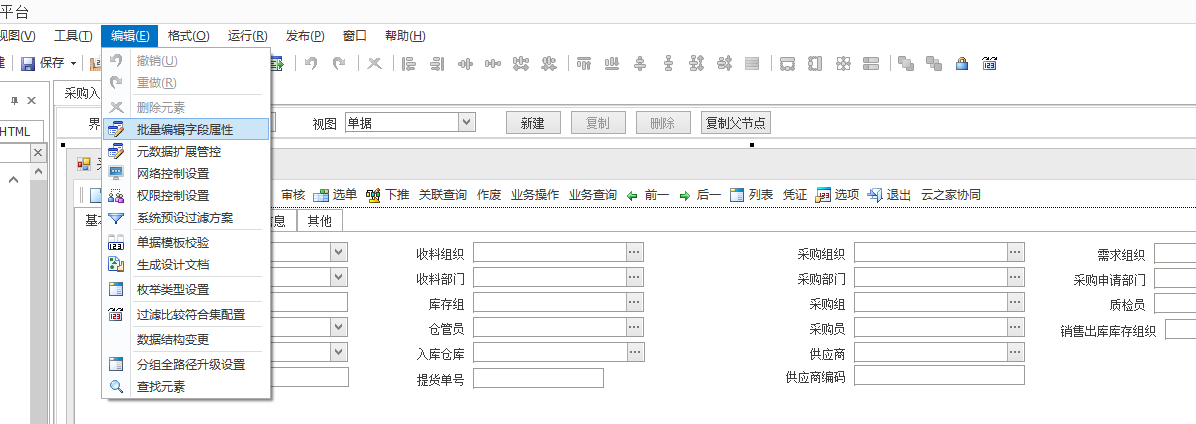This screenshot has width=1196, height=424.
Task: Click the 供应商编码 input field
Action: point(939,376)
